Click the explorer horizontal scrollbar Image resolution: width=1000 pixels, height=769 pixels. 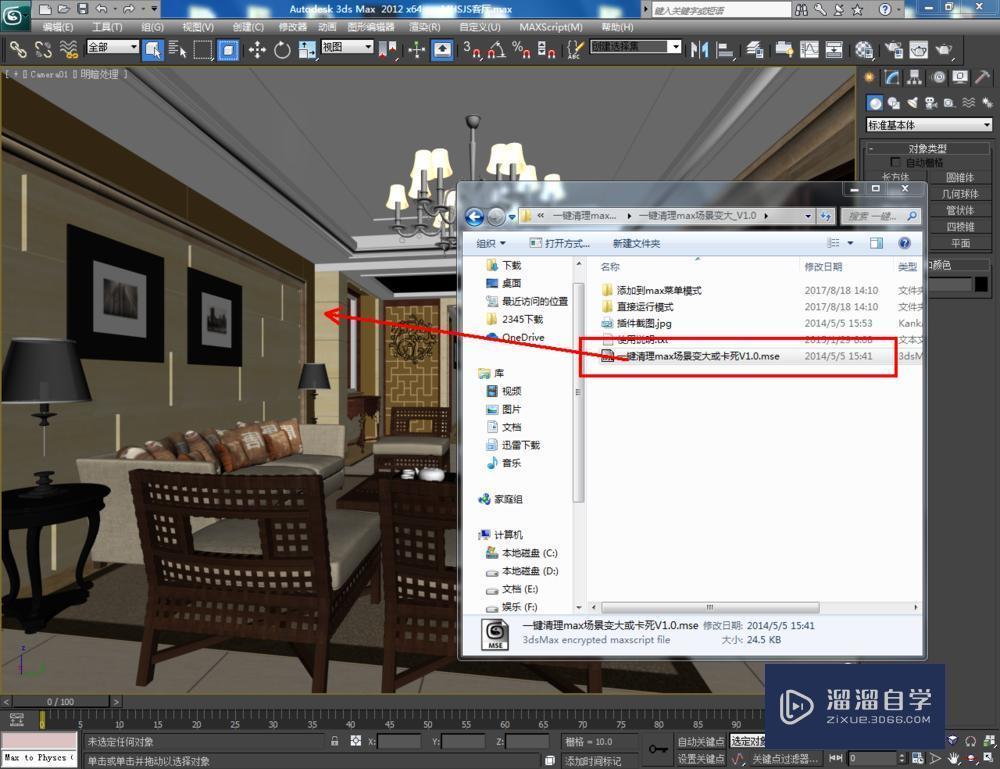tap(710, 607)
